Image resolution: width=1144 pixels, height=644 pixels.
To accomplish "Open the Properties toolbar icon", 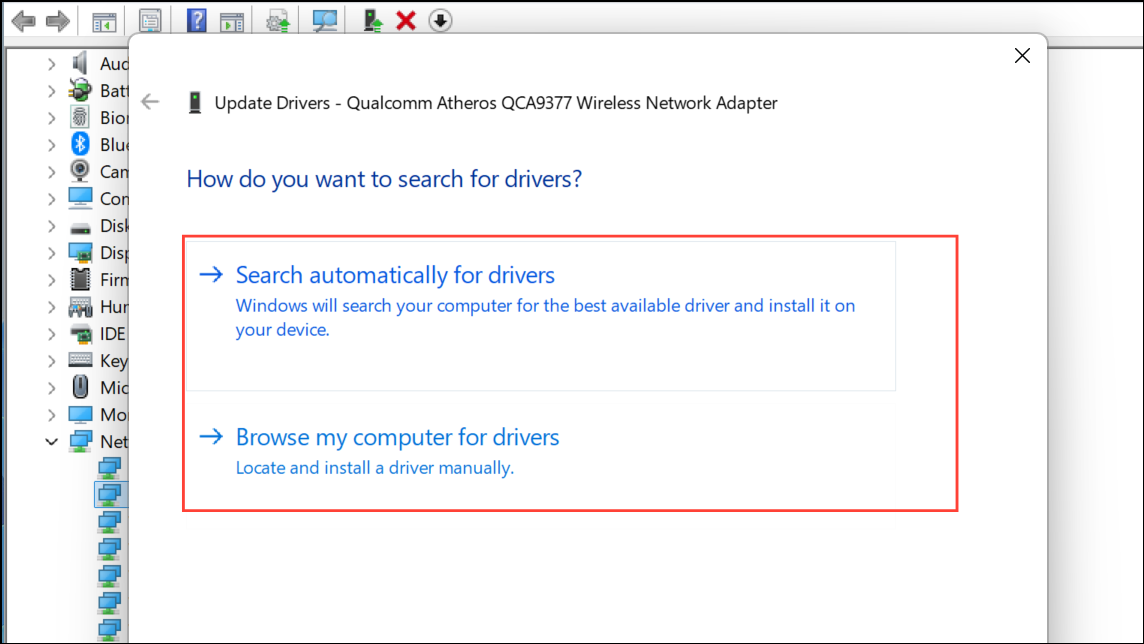I will (x=150, y=20).
